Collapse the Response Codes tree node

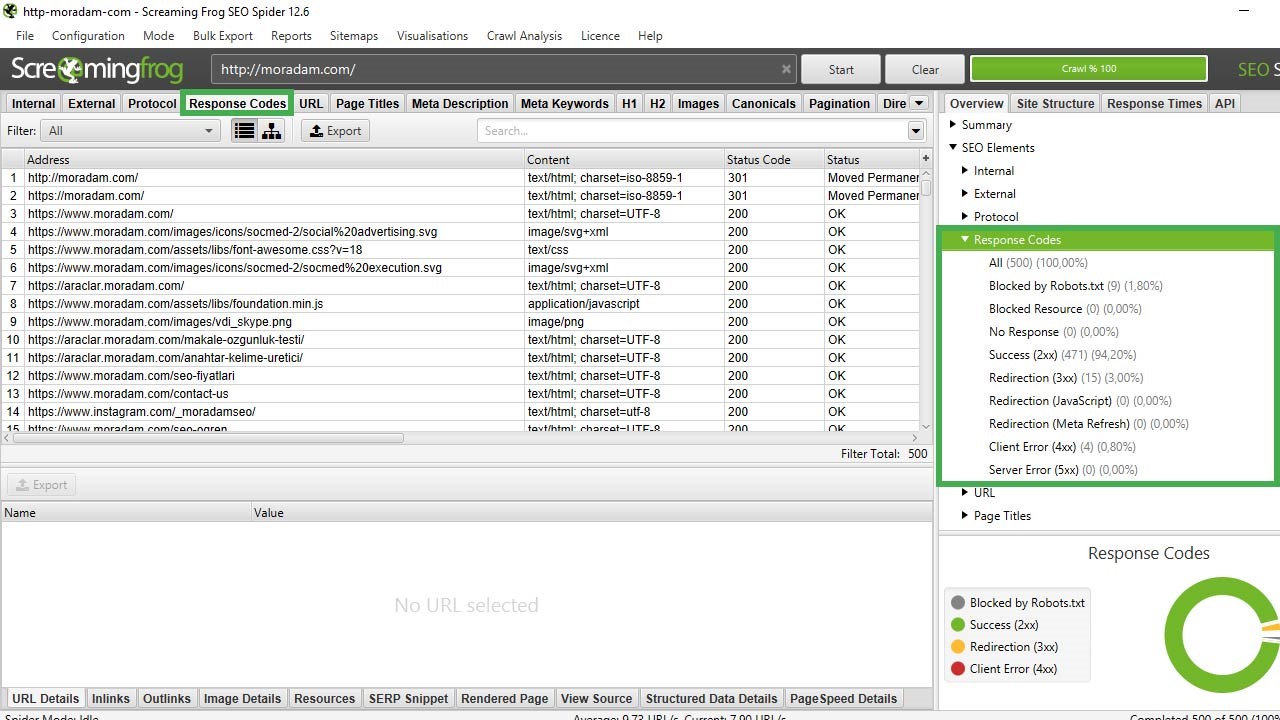pyautogui.click(x=965, y=240)
